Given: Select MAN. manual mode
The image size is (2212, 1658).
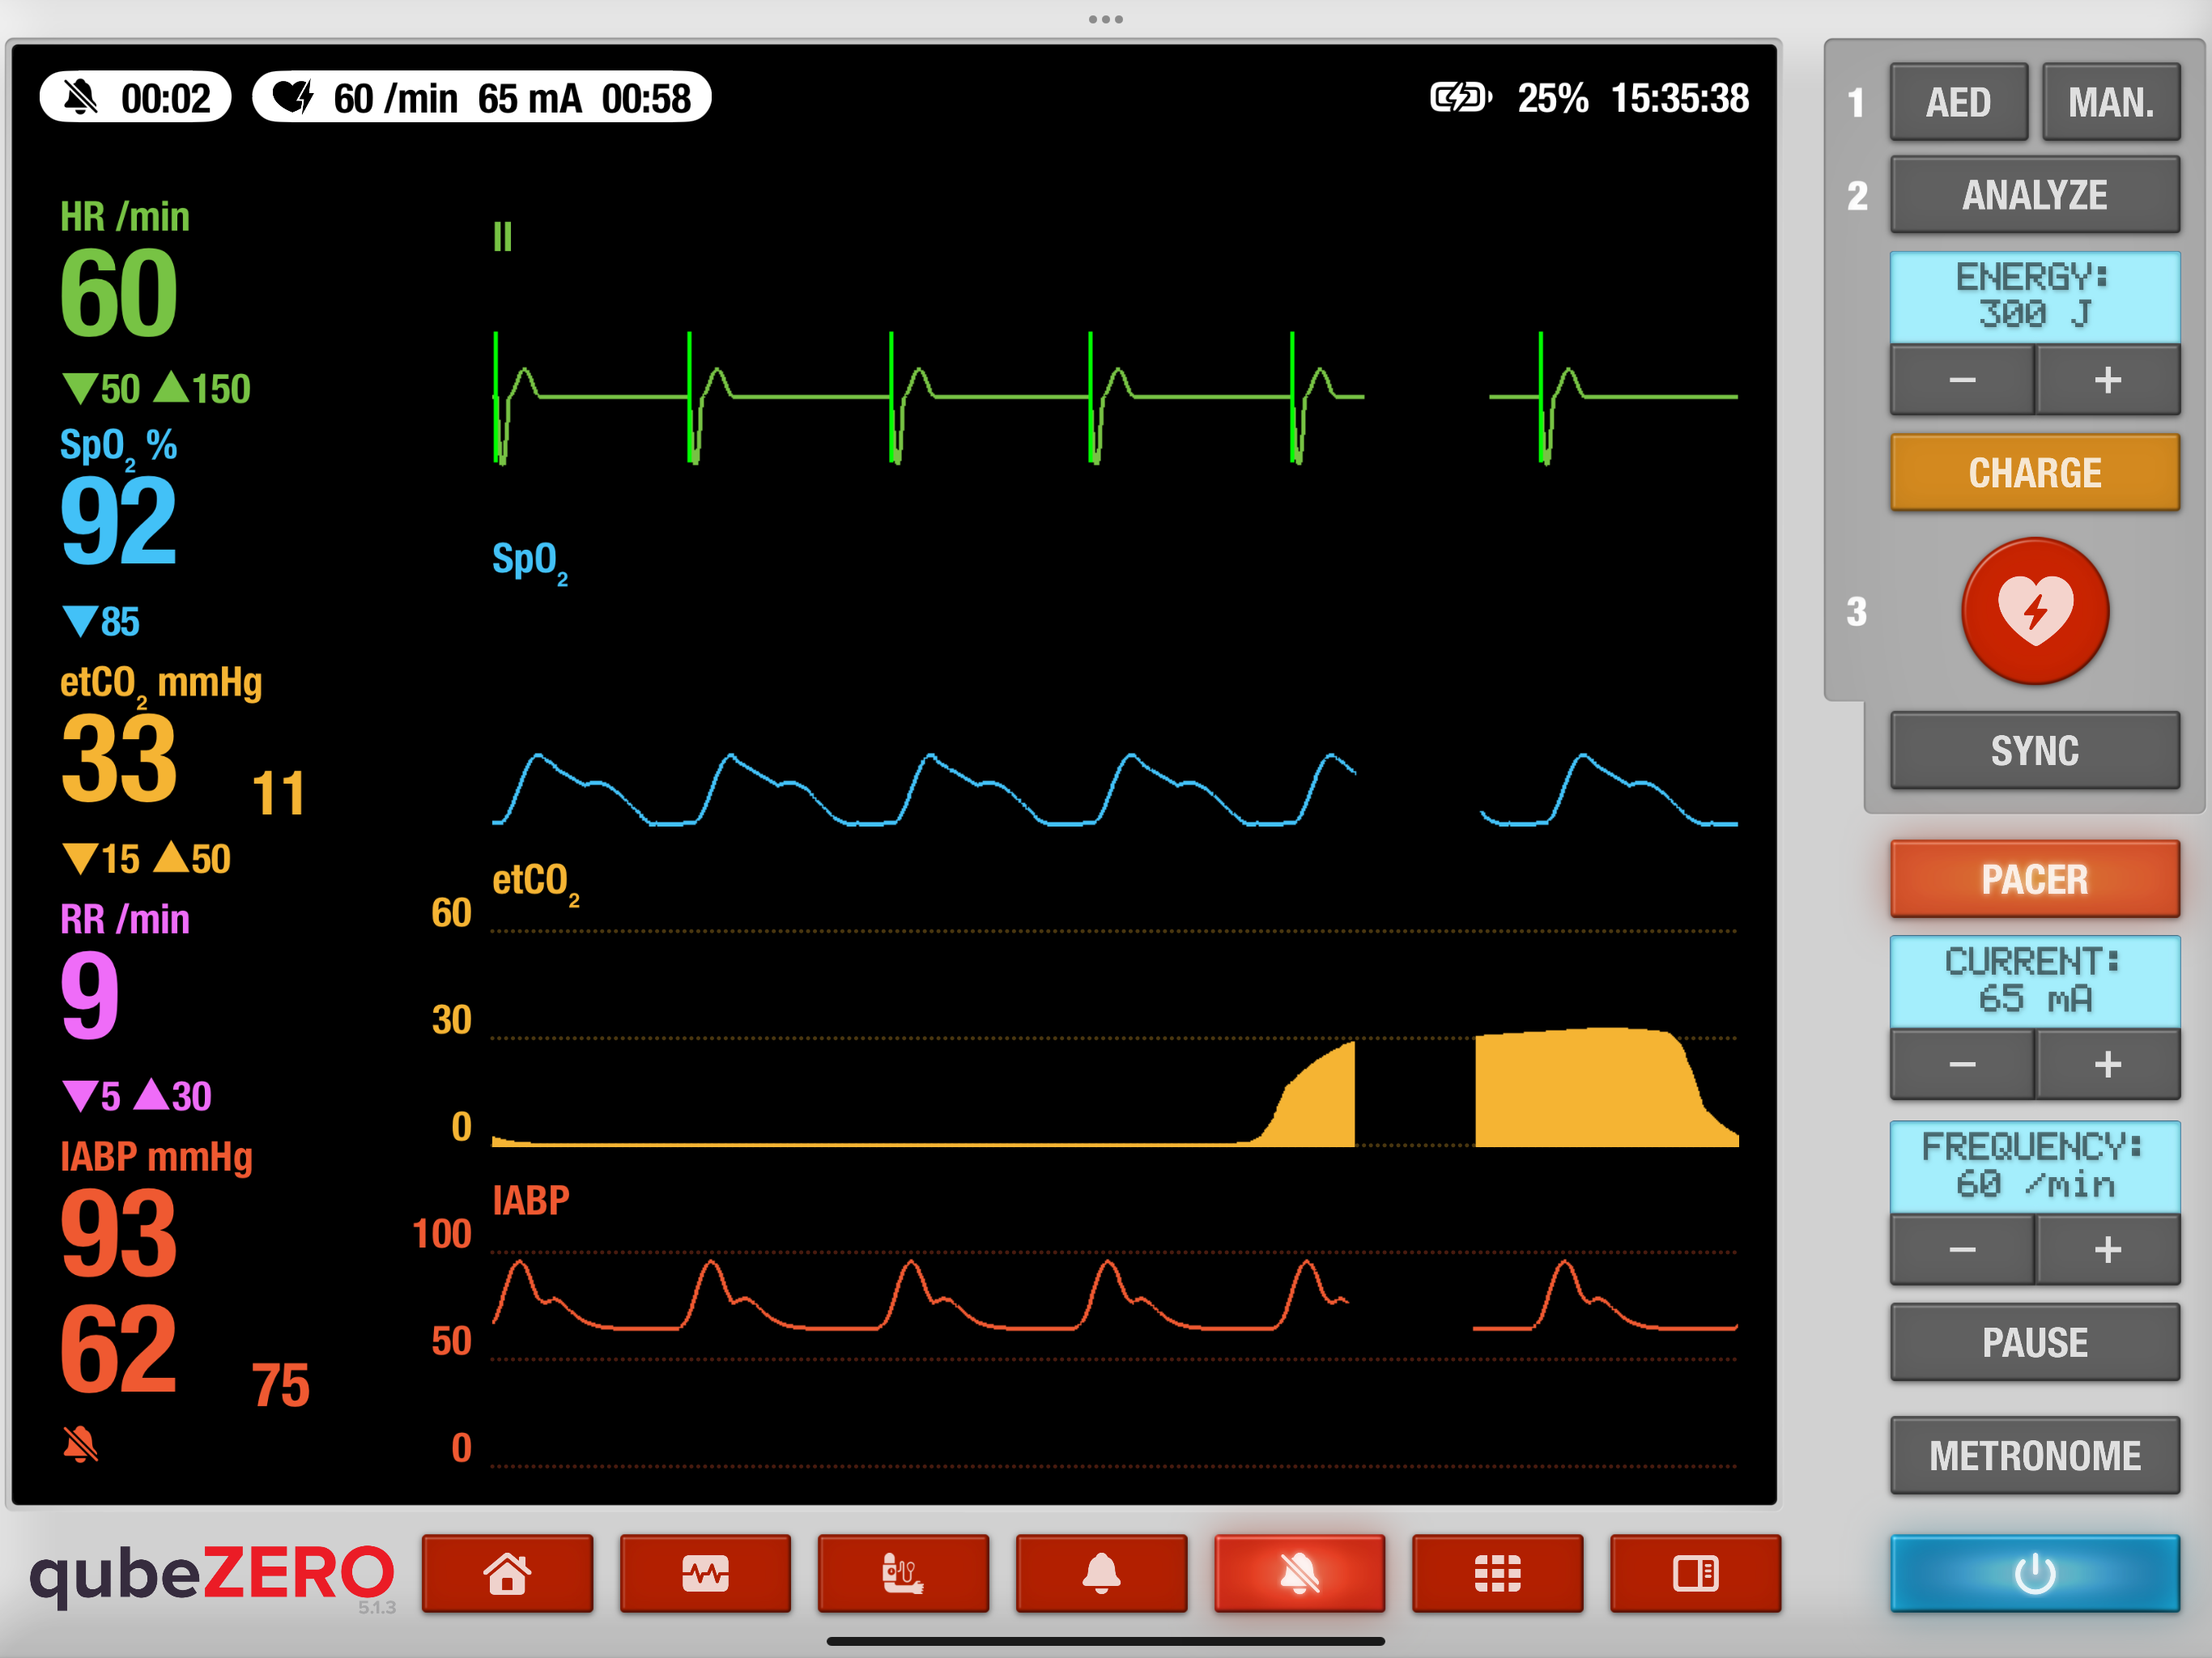Looking at the screenshot, I should [x=2110, y=102].
